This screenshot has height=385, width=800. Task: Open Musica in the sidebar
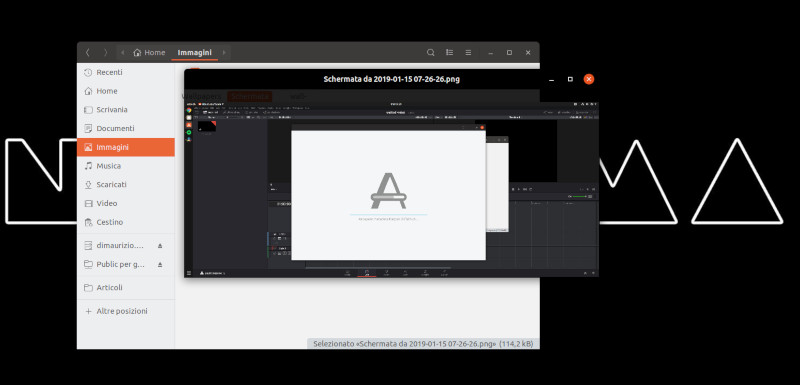click(126, 166)
